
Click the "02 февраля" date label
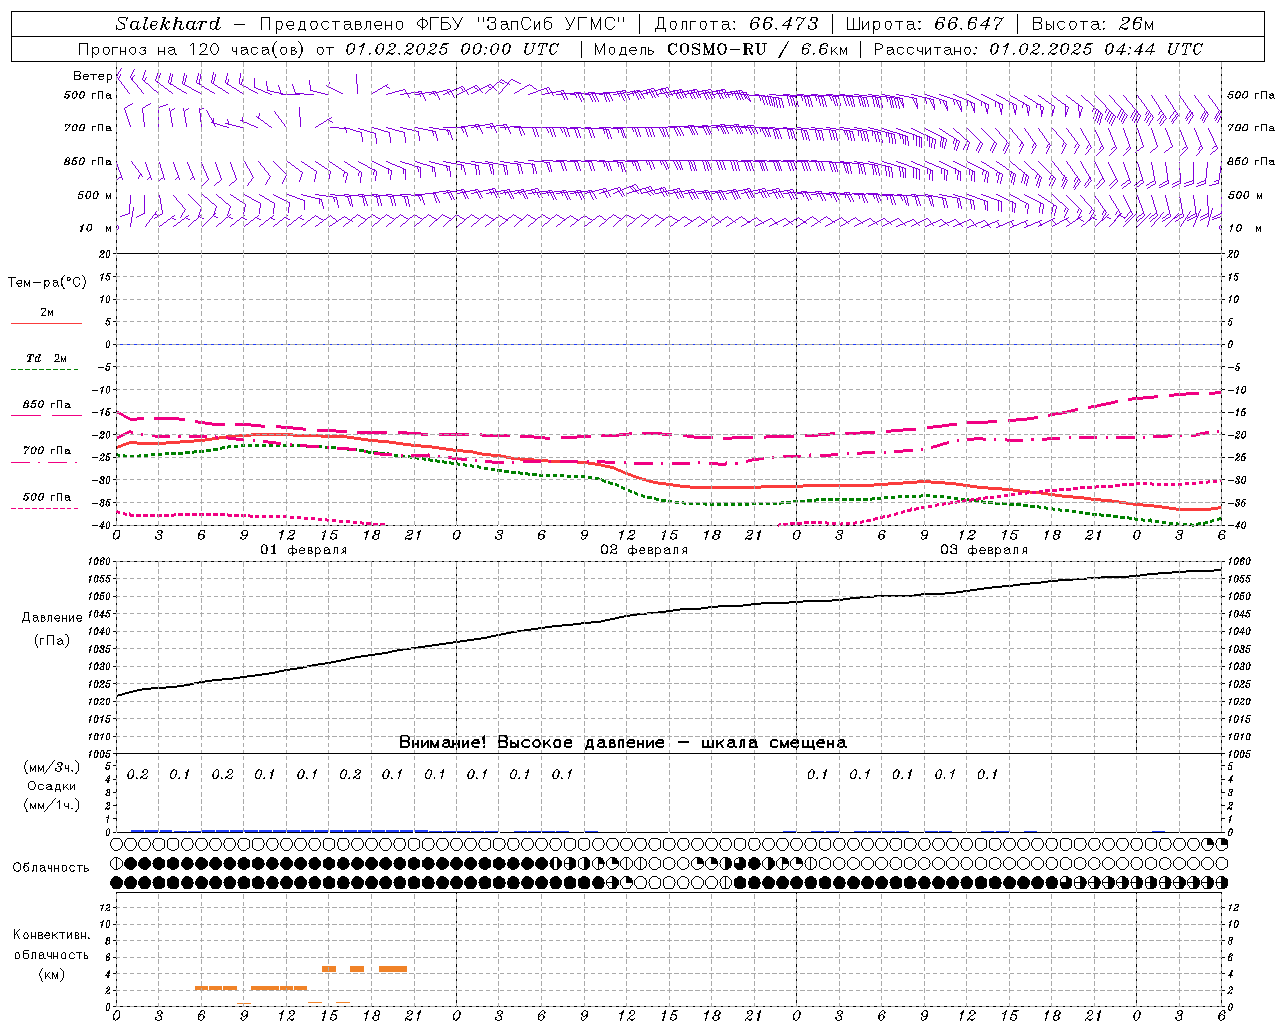pos(644,550)
